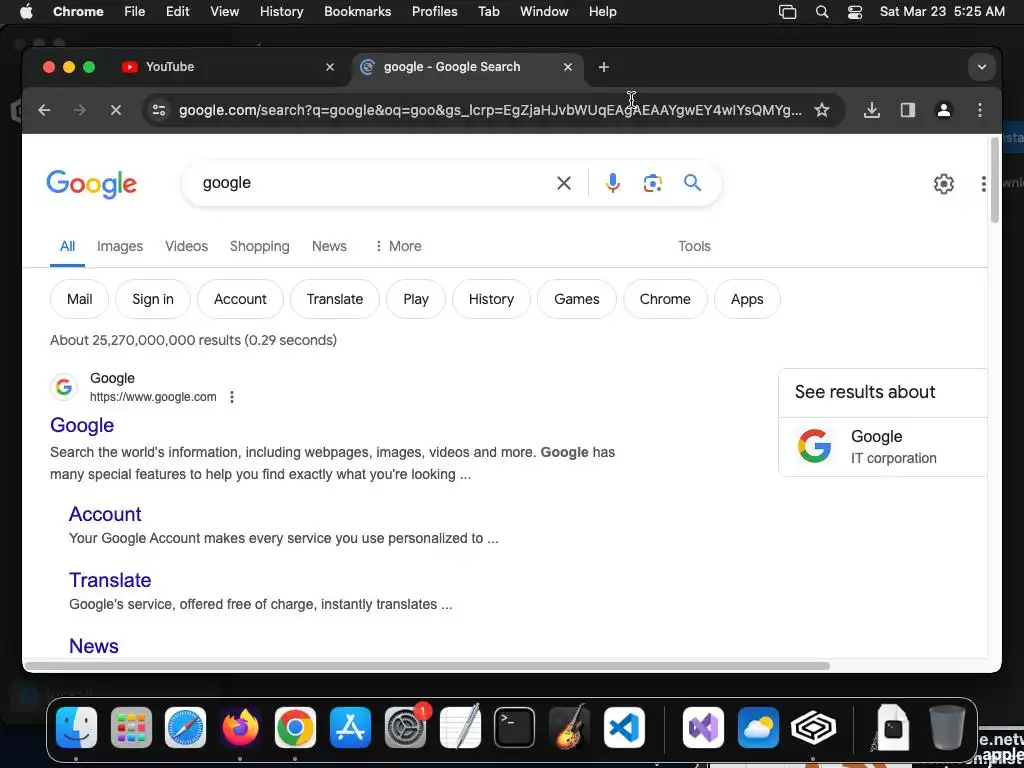Launch Safari from the Dock

click(x=185, y=728)
